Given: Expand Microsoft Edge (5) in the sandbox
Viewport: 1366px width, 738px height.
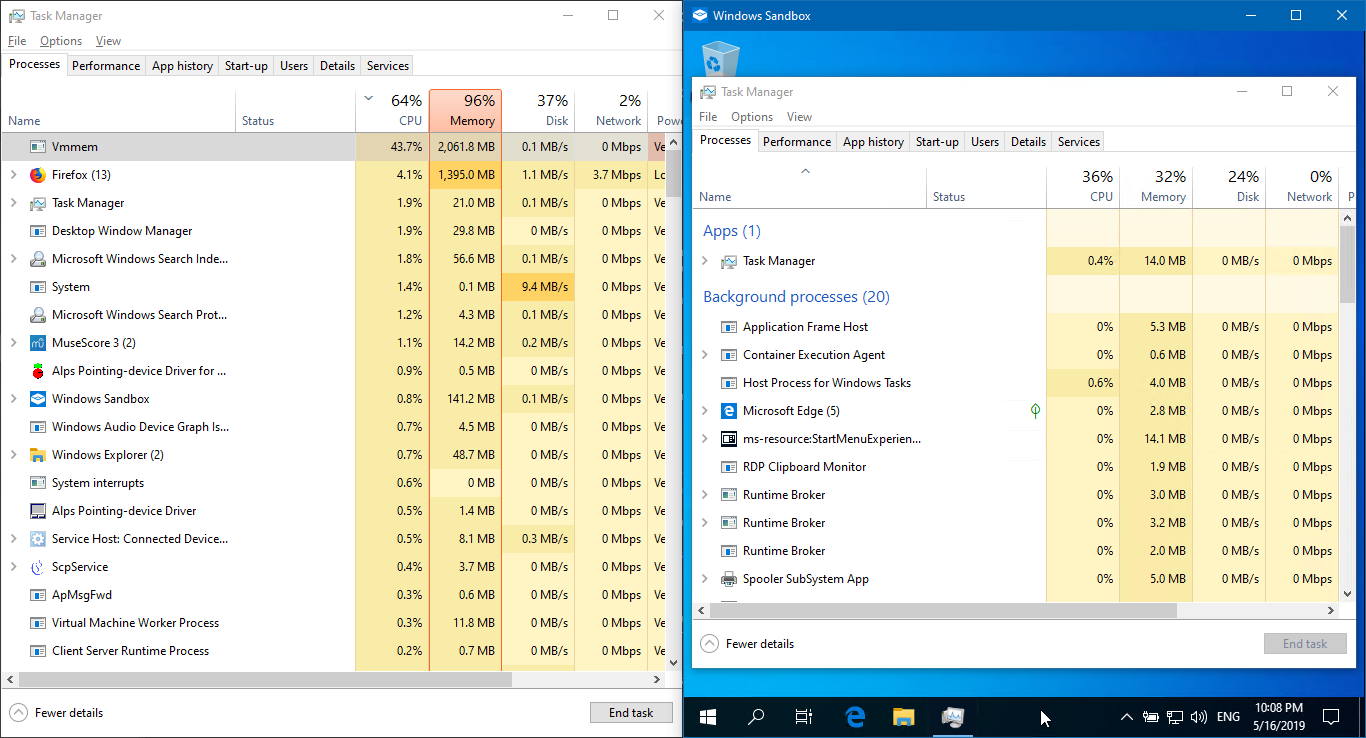Looking at the screenshot, I should (x=705, y=411).
